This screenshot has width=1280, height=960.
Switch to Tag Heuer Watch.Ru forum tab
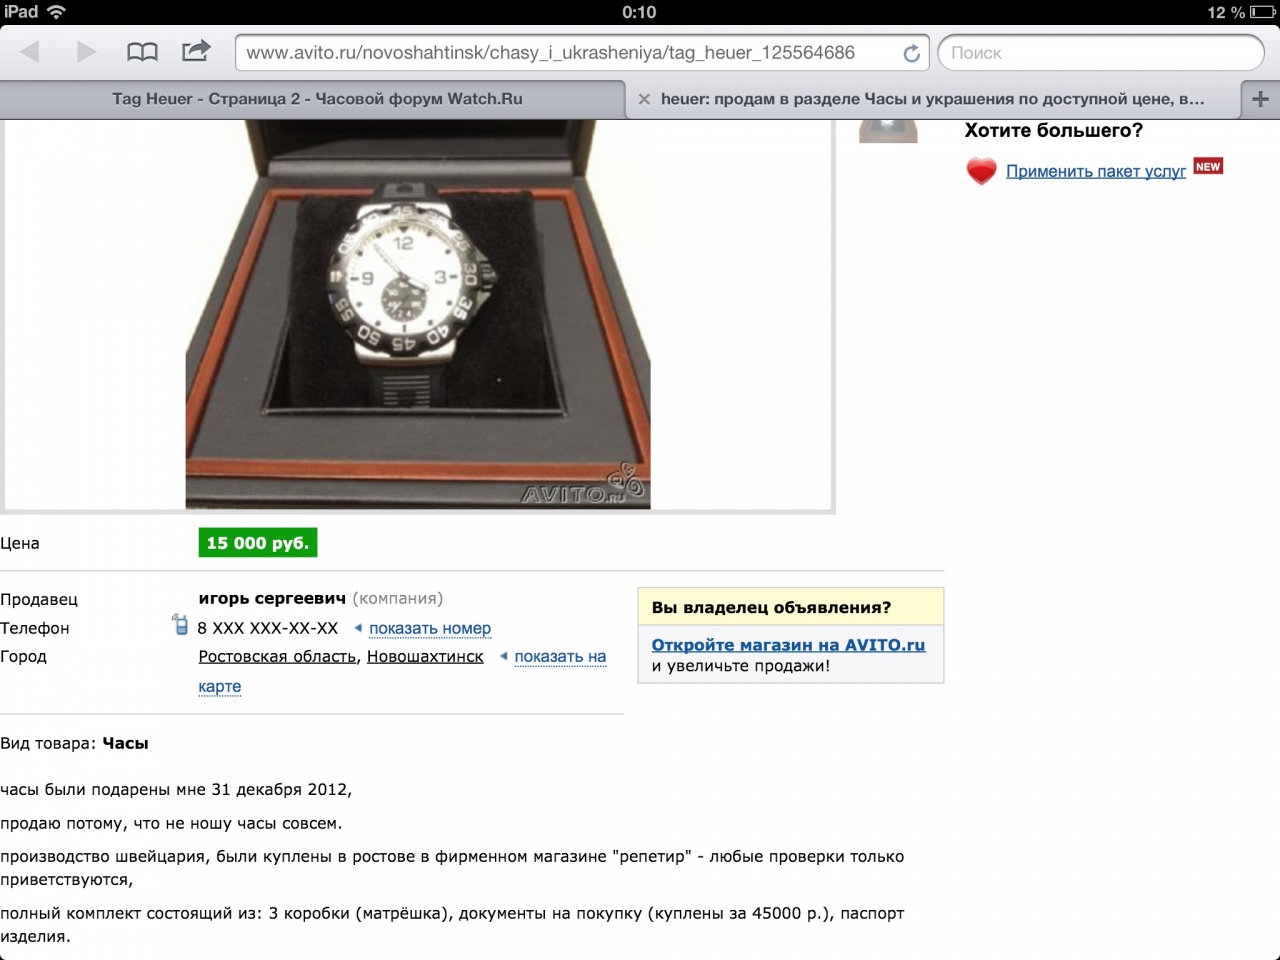317,99
